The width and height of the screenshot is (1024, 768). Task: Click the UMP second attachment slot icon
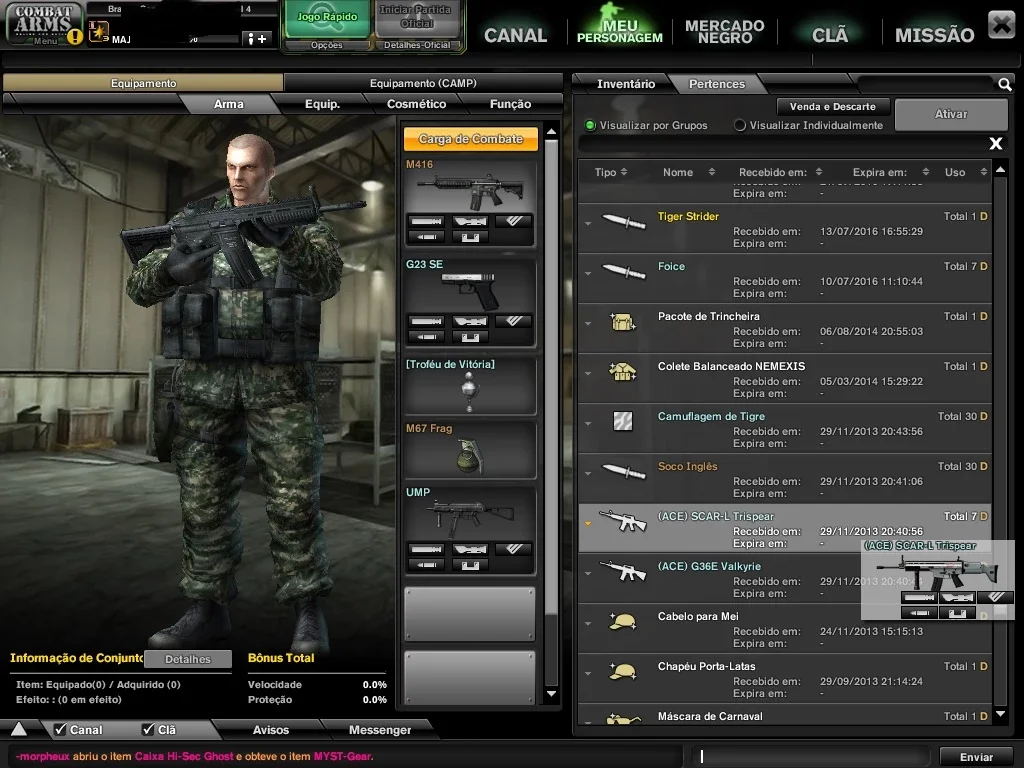point(470,549)
